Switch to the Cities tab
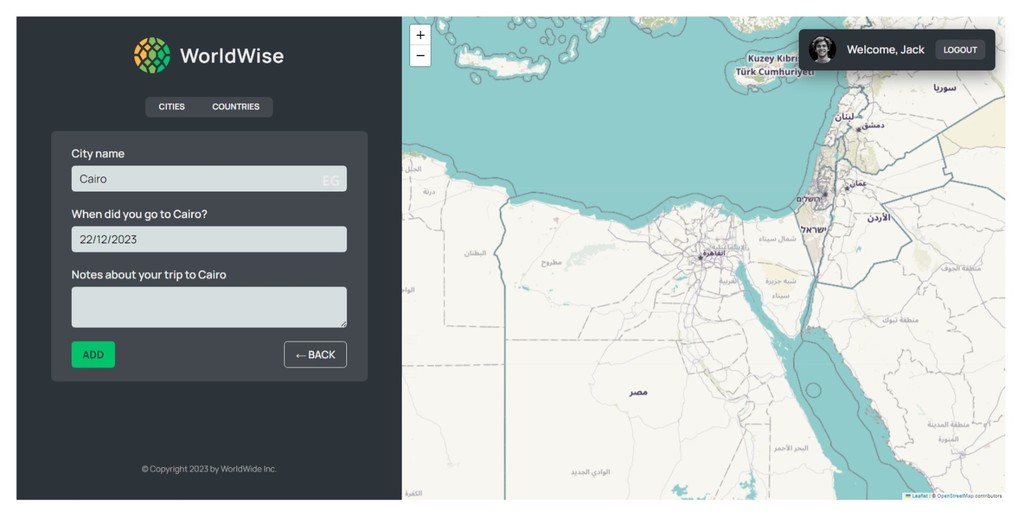 click(x=172, y=106)
